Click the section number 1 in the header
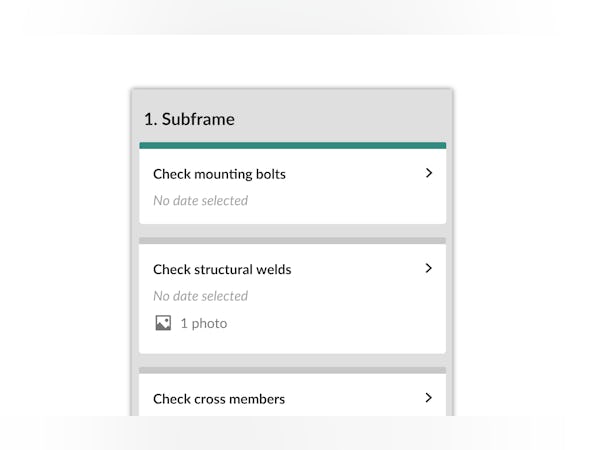 (148, 119)
